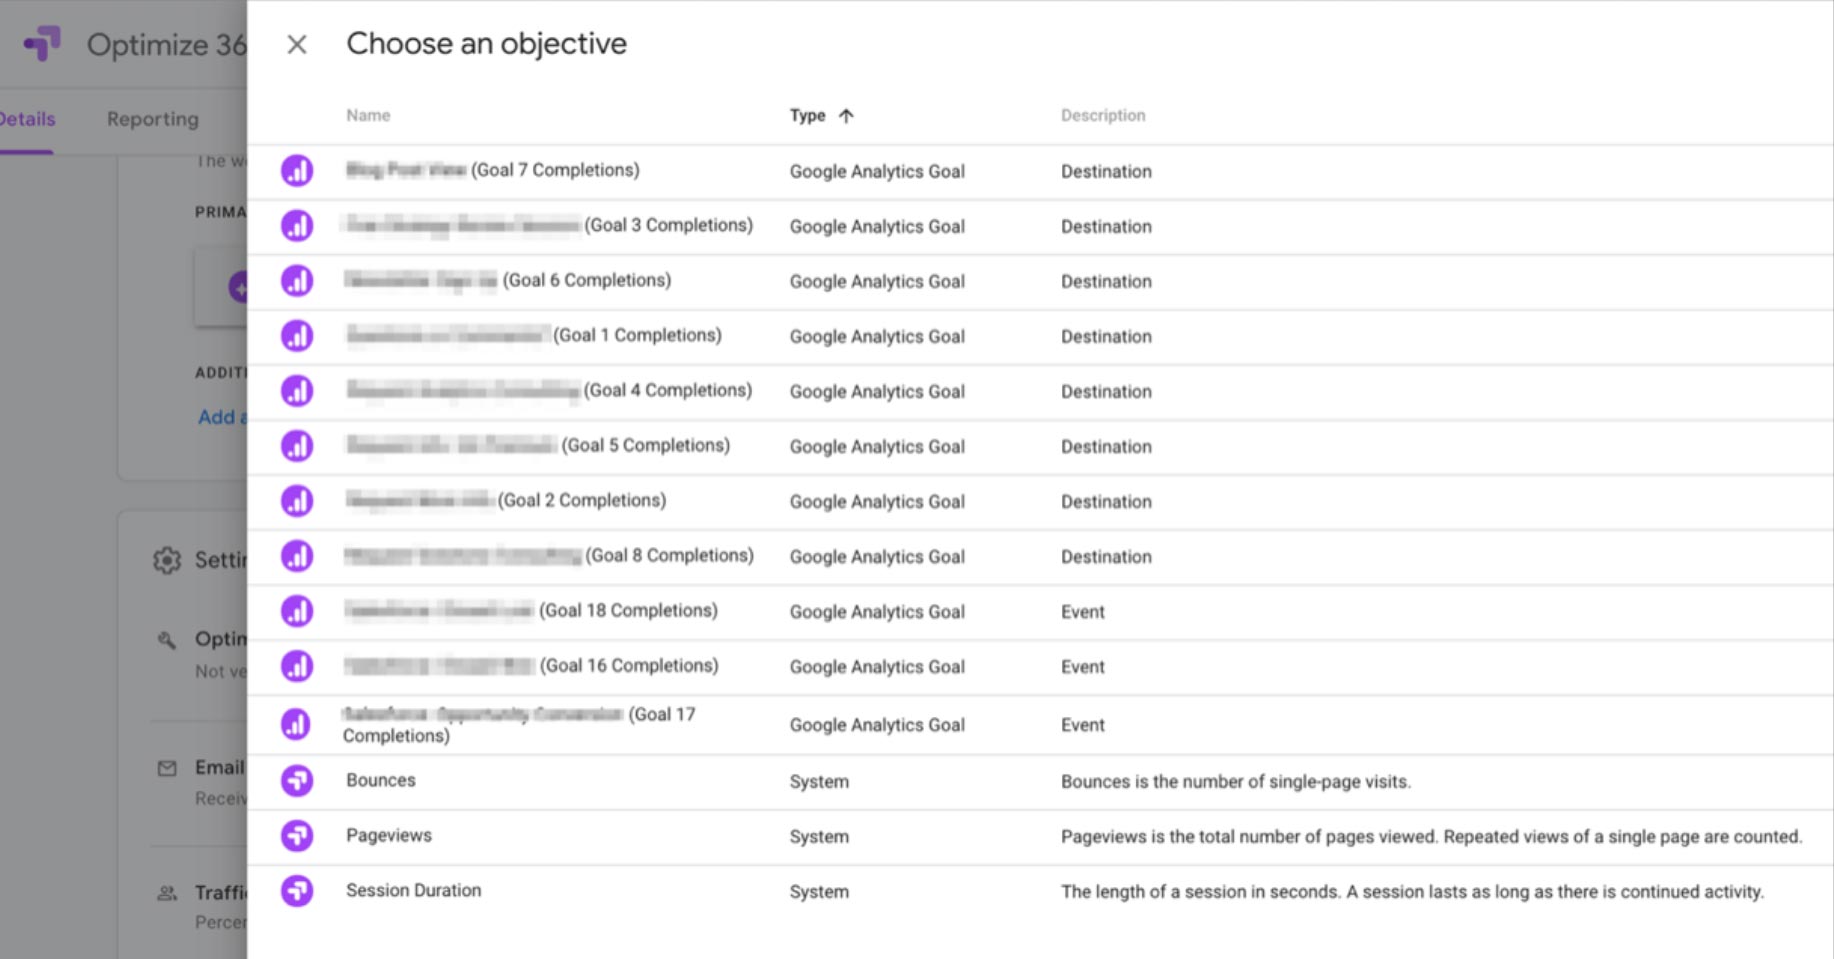Switch to the Reporting tab
Viewport: 1834px width, 959px height.
pos(151,118)
